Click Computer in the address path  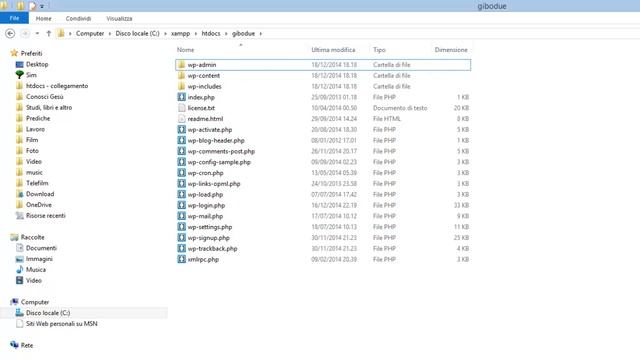click(x=90, y=33)
